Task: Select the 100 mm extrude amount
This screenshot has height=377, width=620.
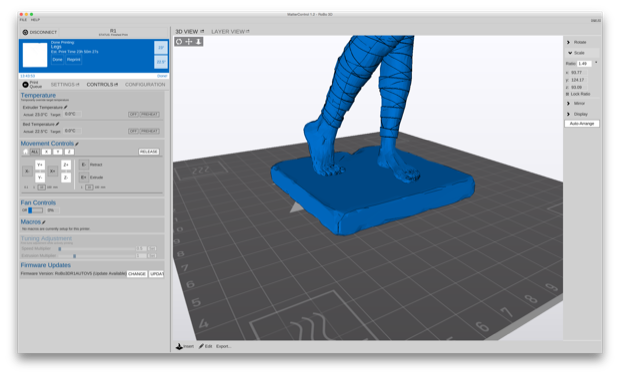Action: point(97,187)
